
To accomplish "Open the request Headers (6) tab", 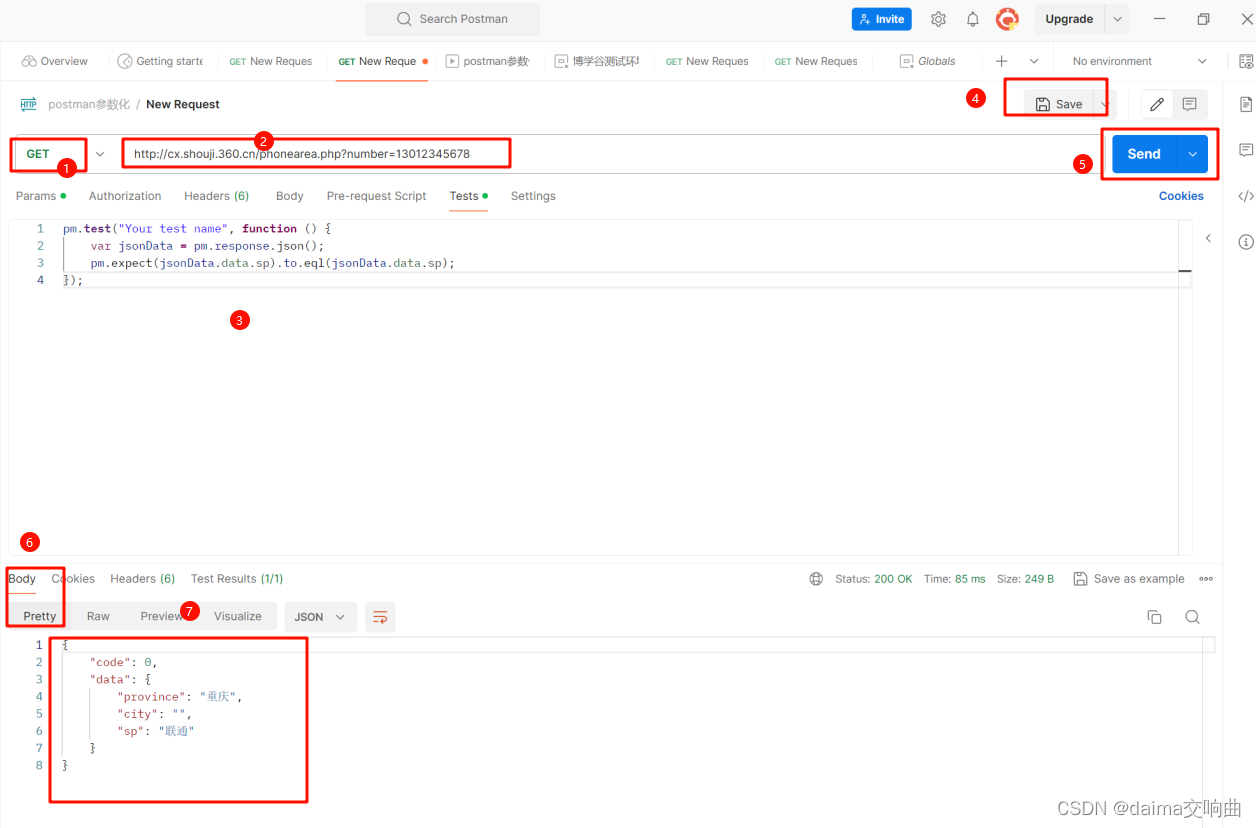I will click(x=216, y=196).
